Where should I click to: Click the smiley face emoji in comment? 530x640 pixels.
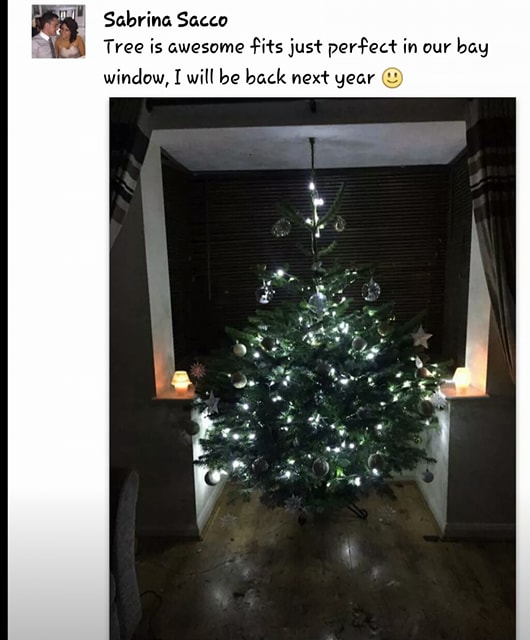[x=392, y=78]
